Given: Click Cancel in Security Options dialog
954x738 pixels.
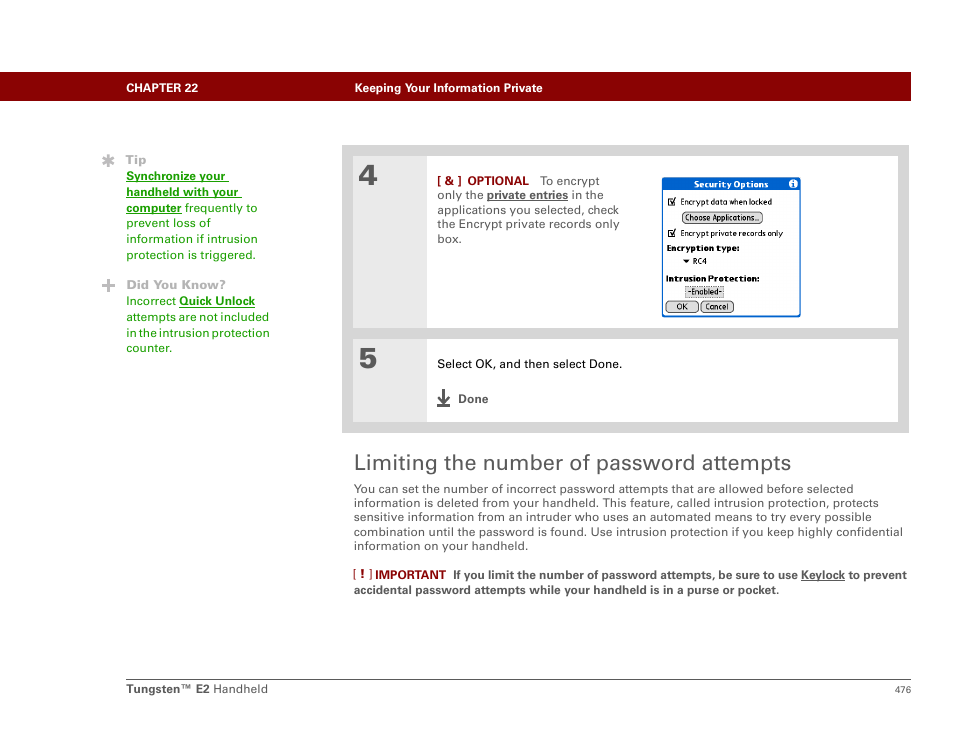Looking at the screenshot, I should [717, 307].
